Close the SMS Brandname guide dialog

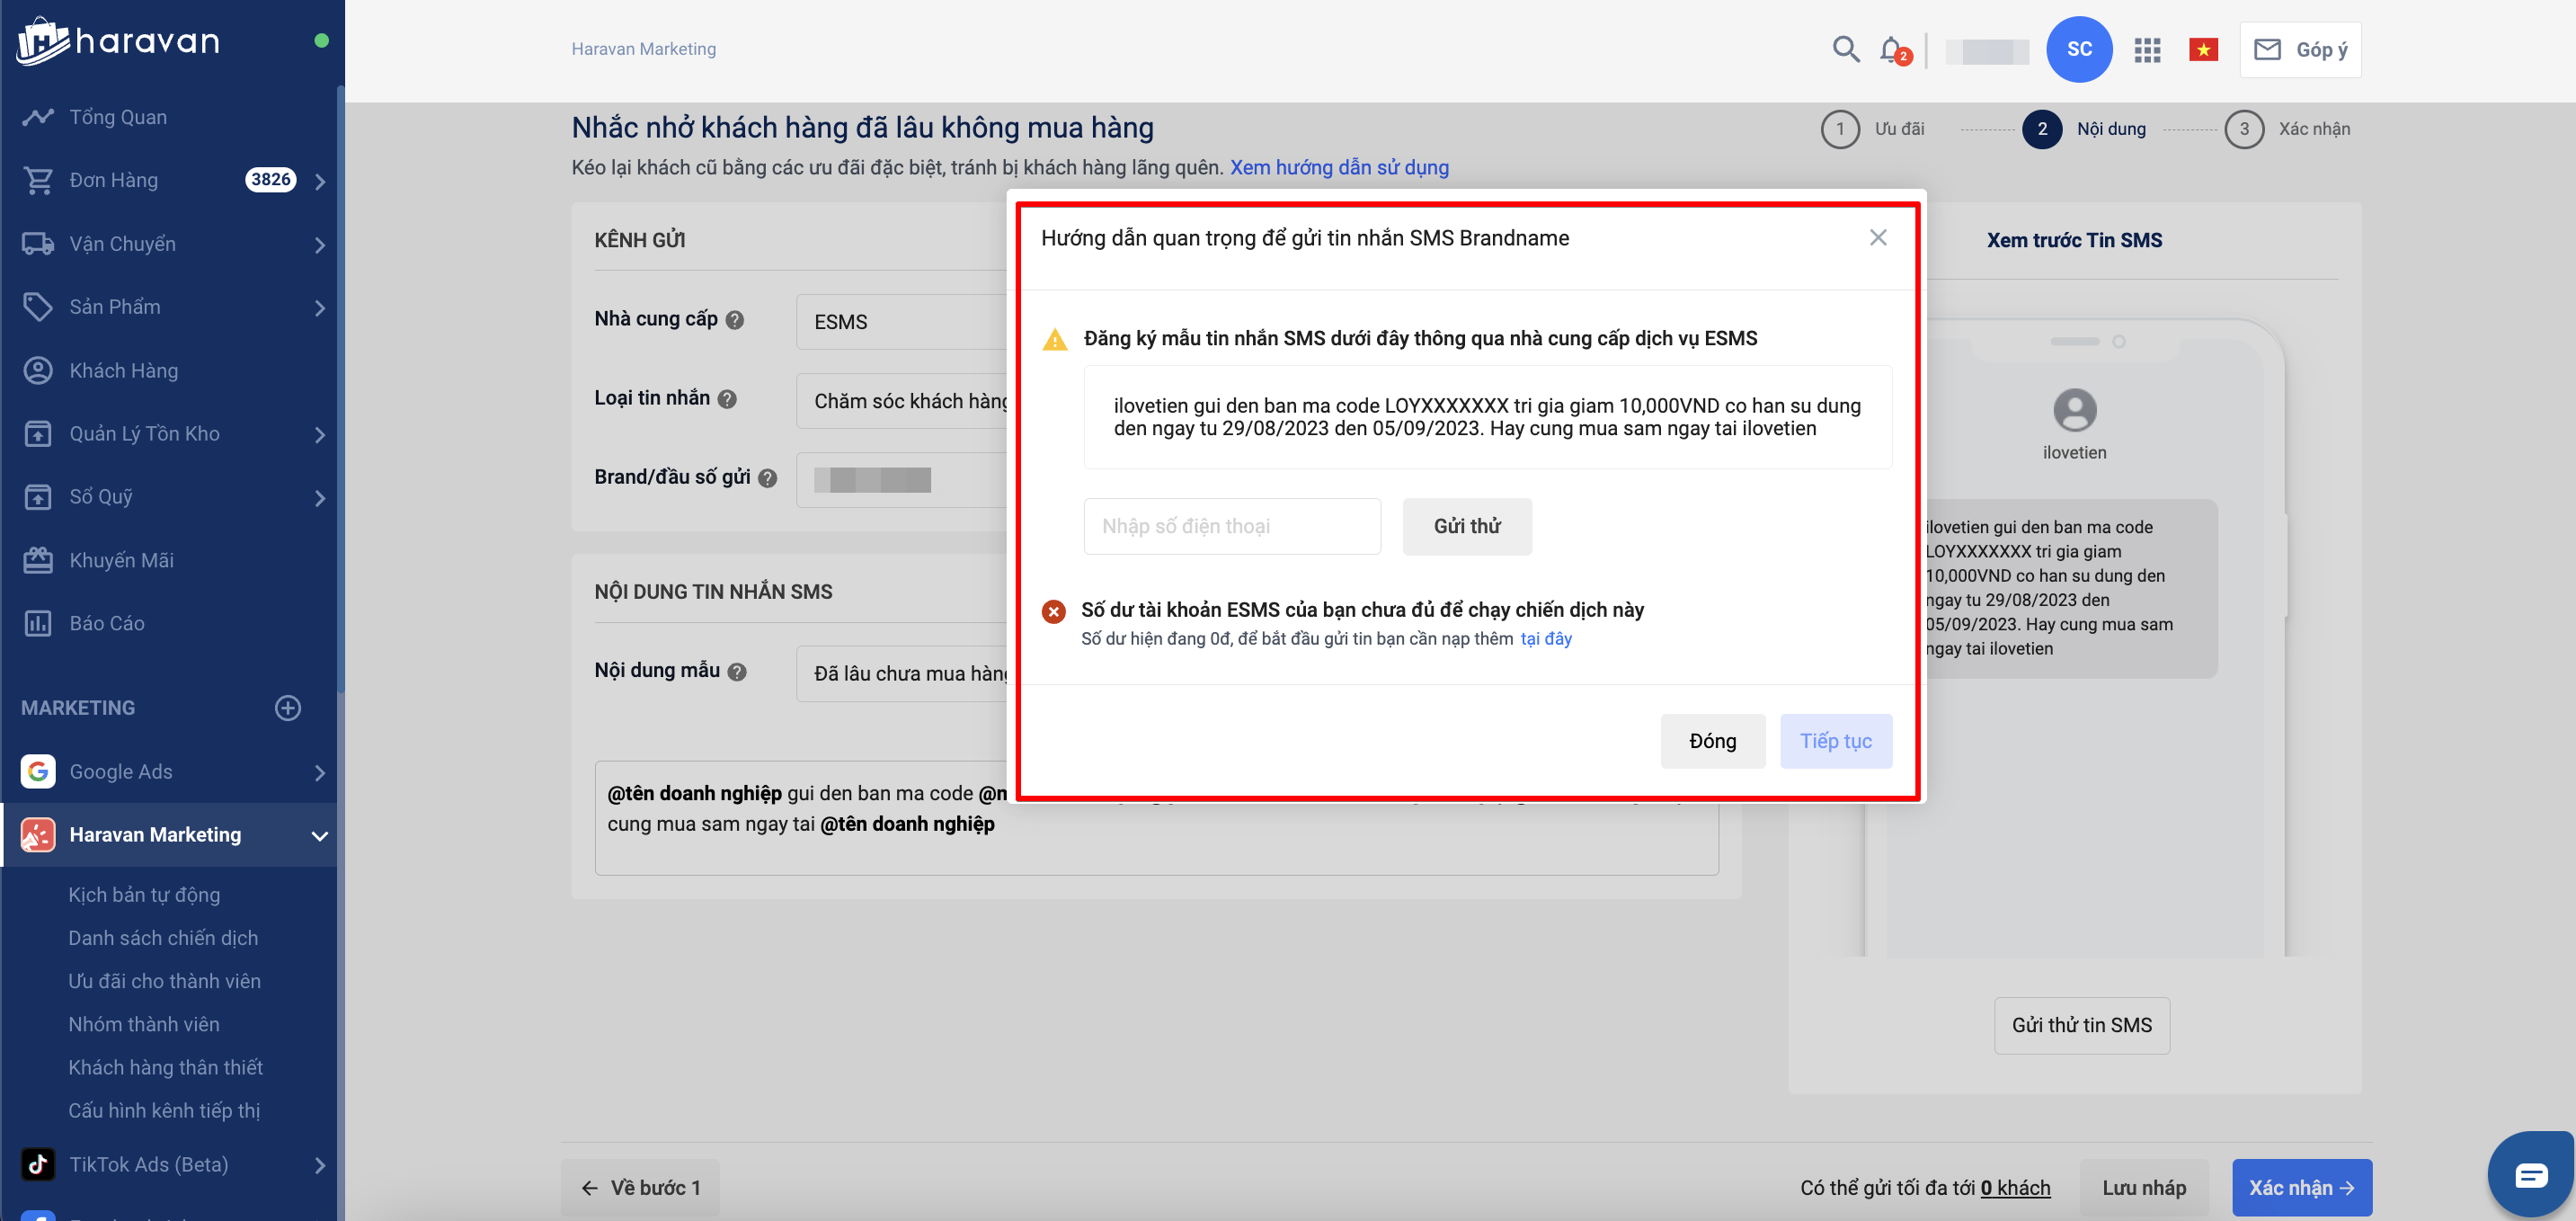tap(1878, 238)
